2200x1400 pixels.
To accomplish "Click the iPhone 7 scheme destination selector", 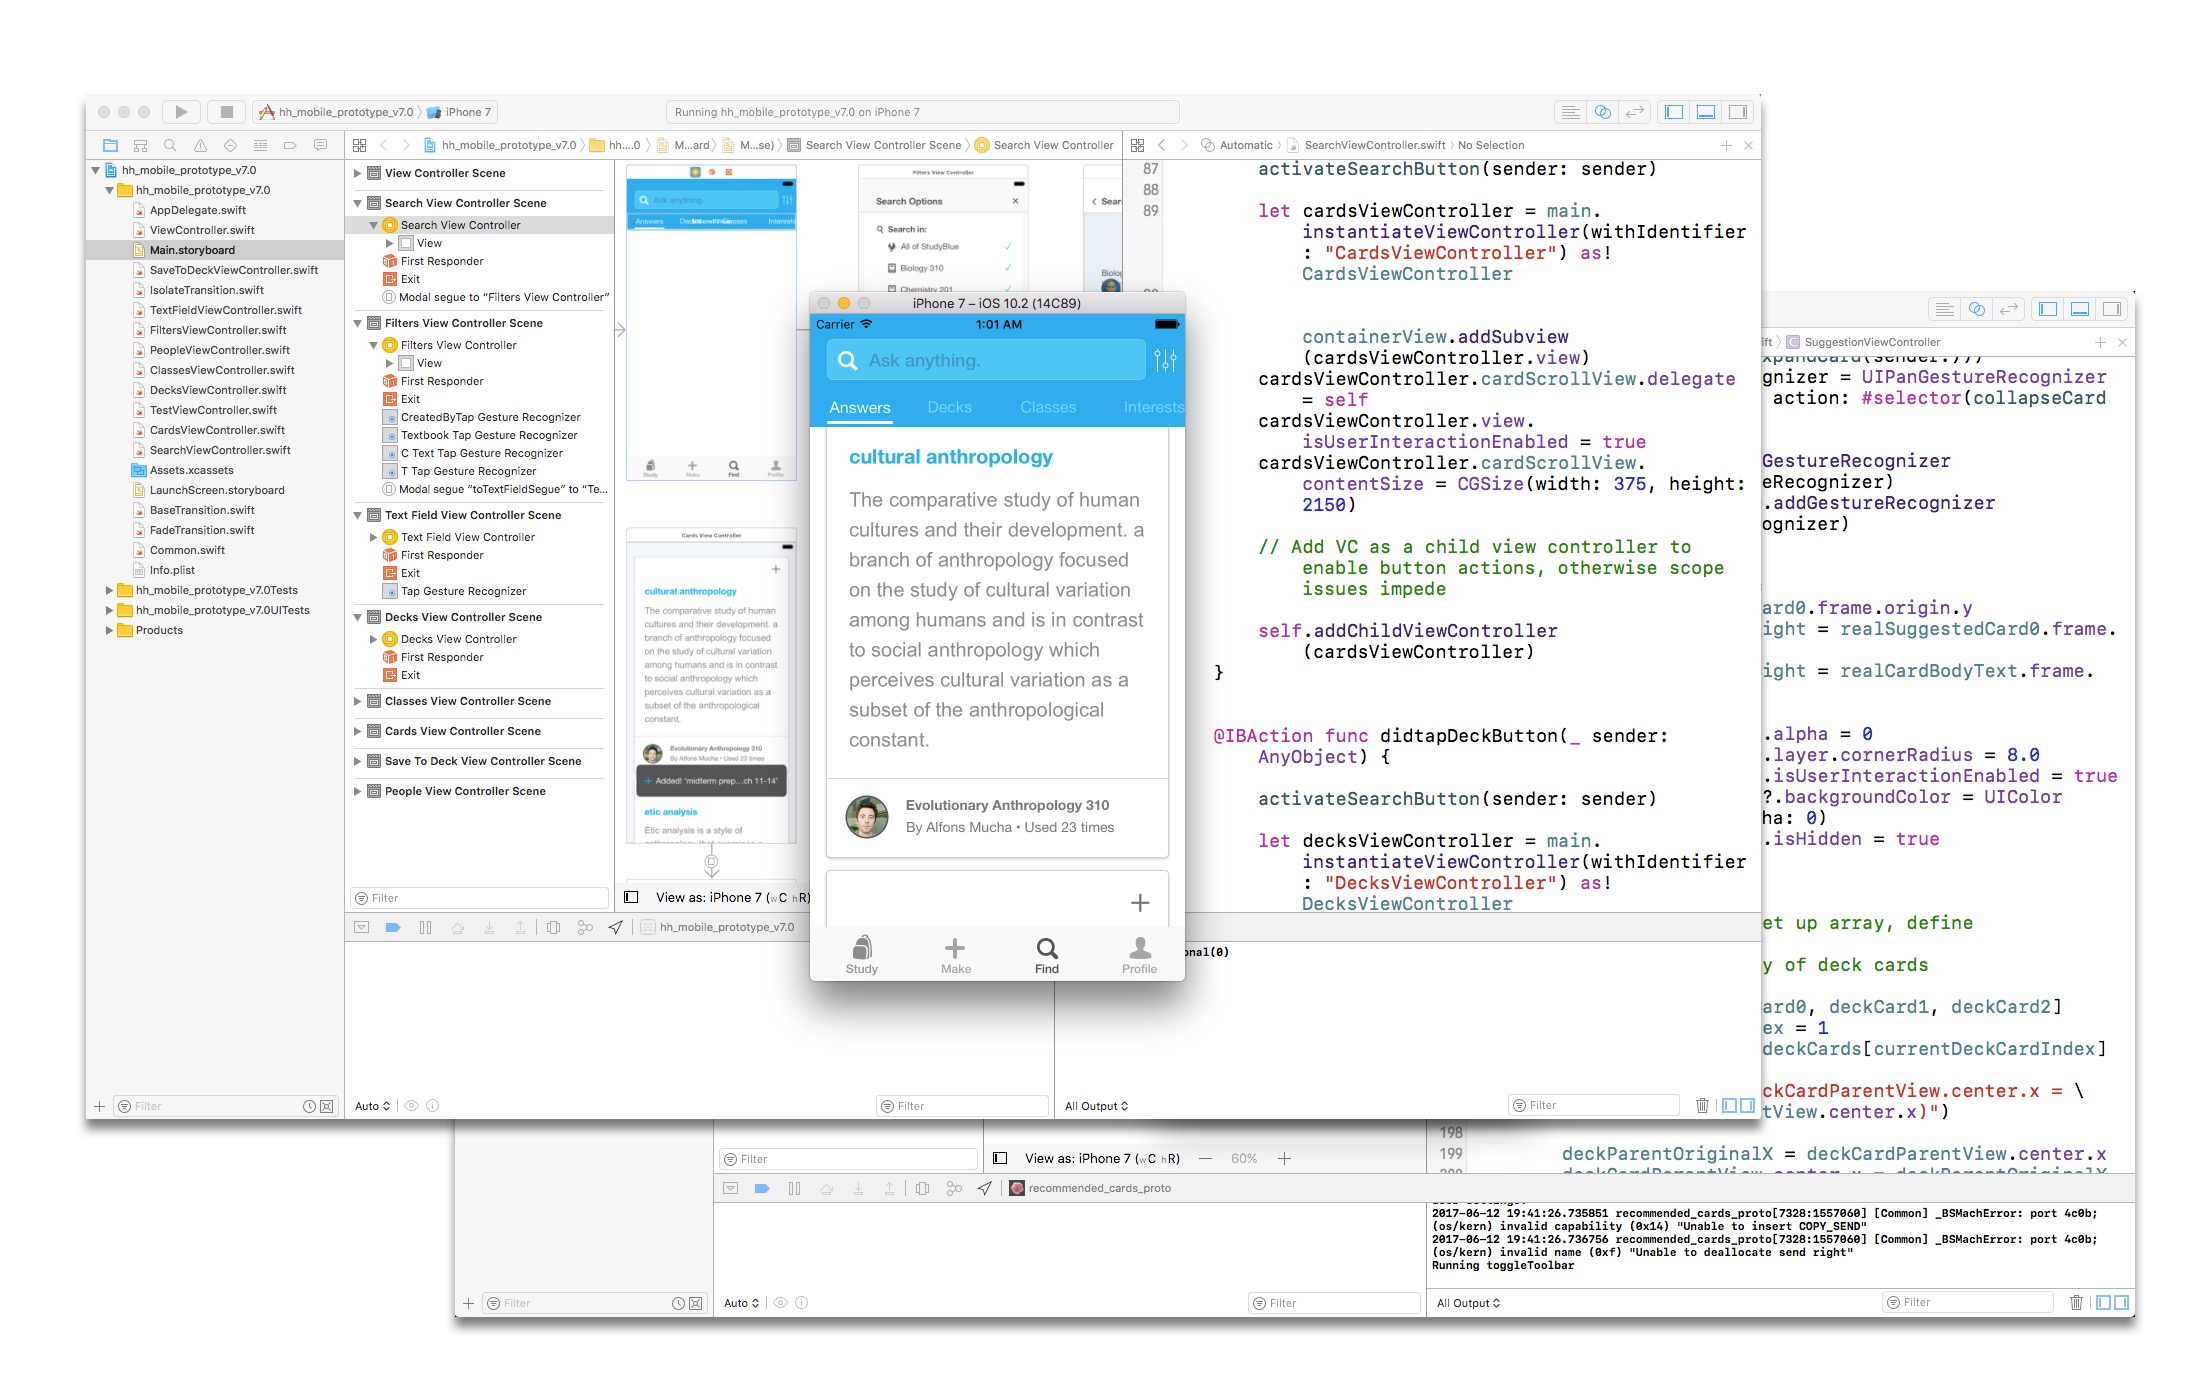I will (460, 112).
